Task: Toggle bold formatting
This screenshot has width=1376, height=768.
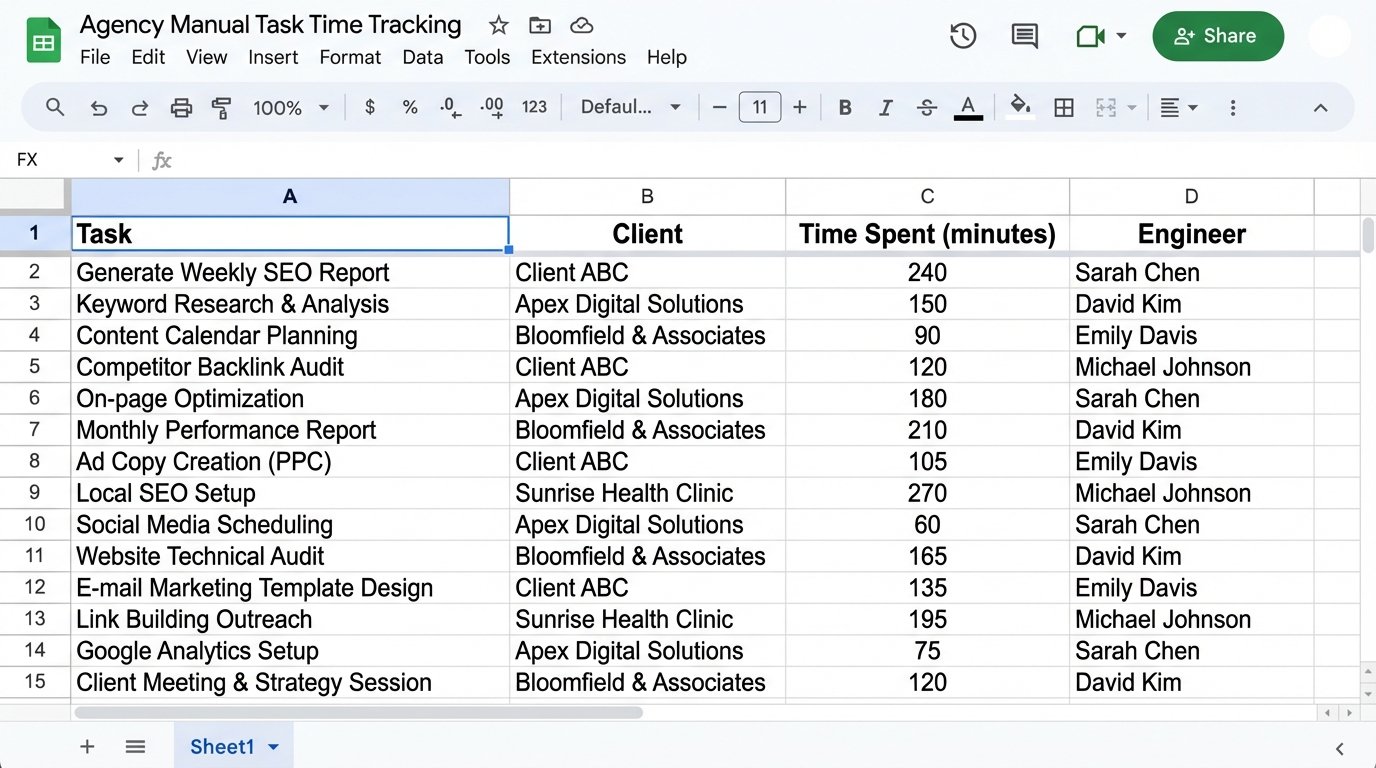Action: pos(844,107)
